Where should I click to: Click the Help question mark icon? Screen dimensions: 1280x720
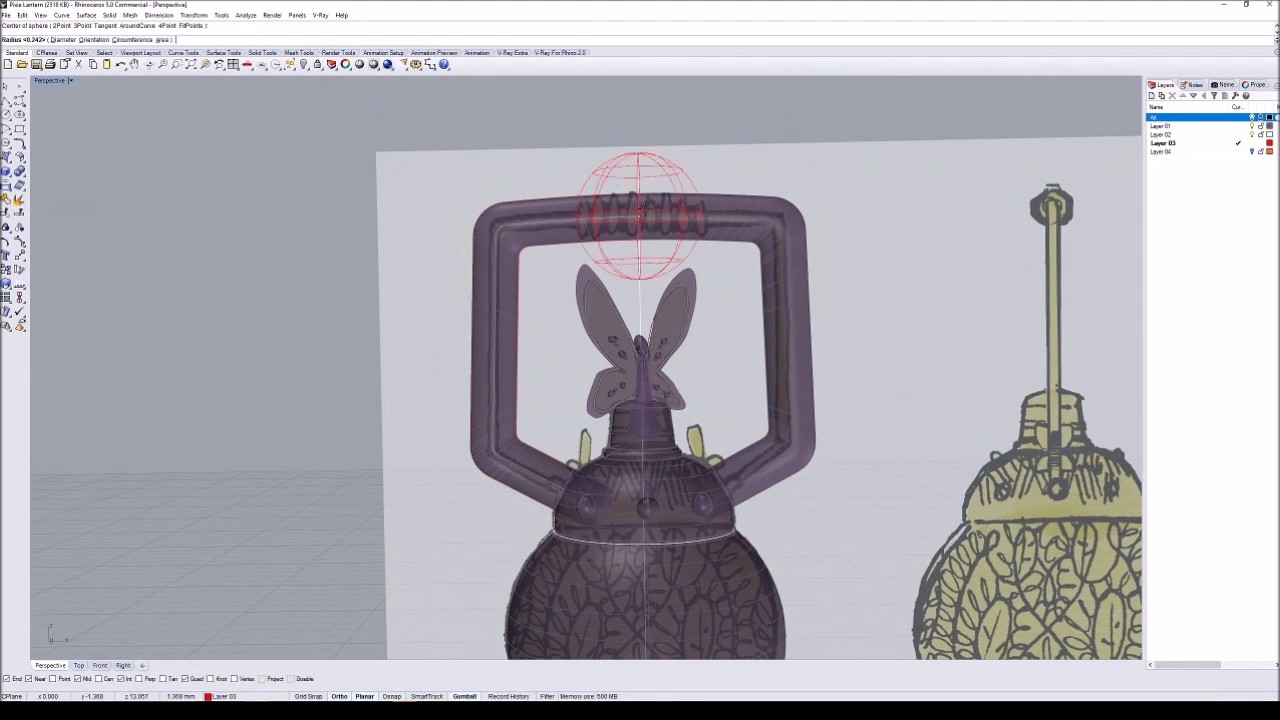(x=444, y=64)
